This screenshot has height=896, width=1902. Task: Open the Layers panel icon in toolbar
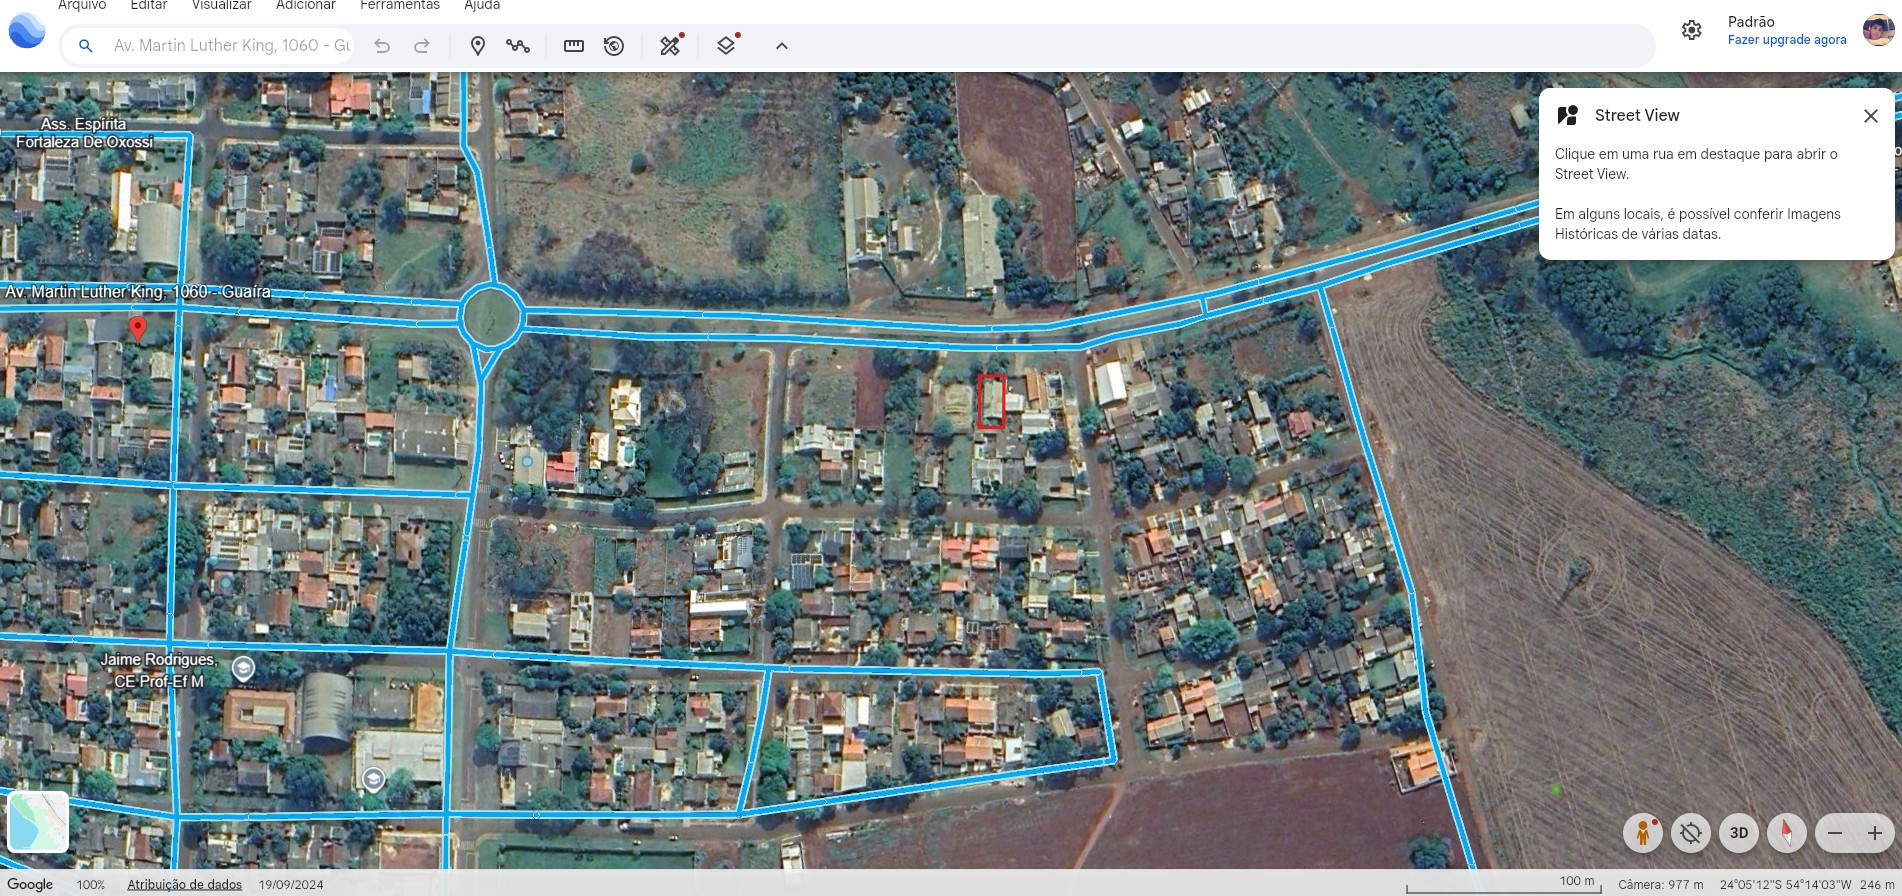click(727, 46)
